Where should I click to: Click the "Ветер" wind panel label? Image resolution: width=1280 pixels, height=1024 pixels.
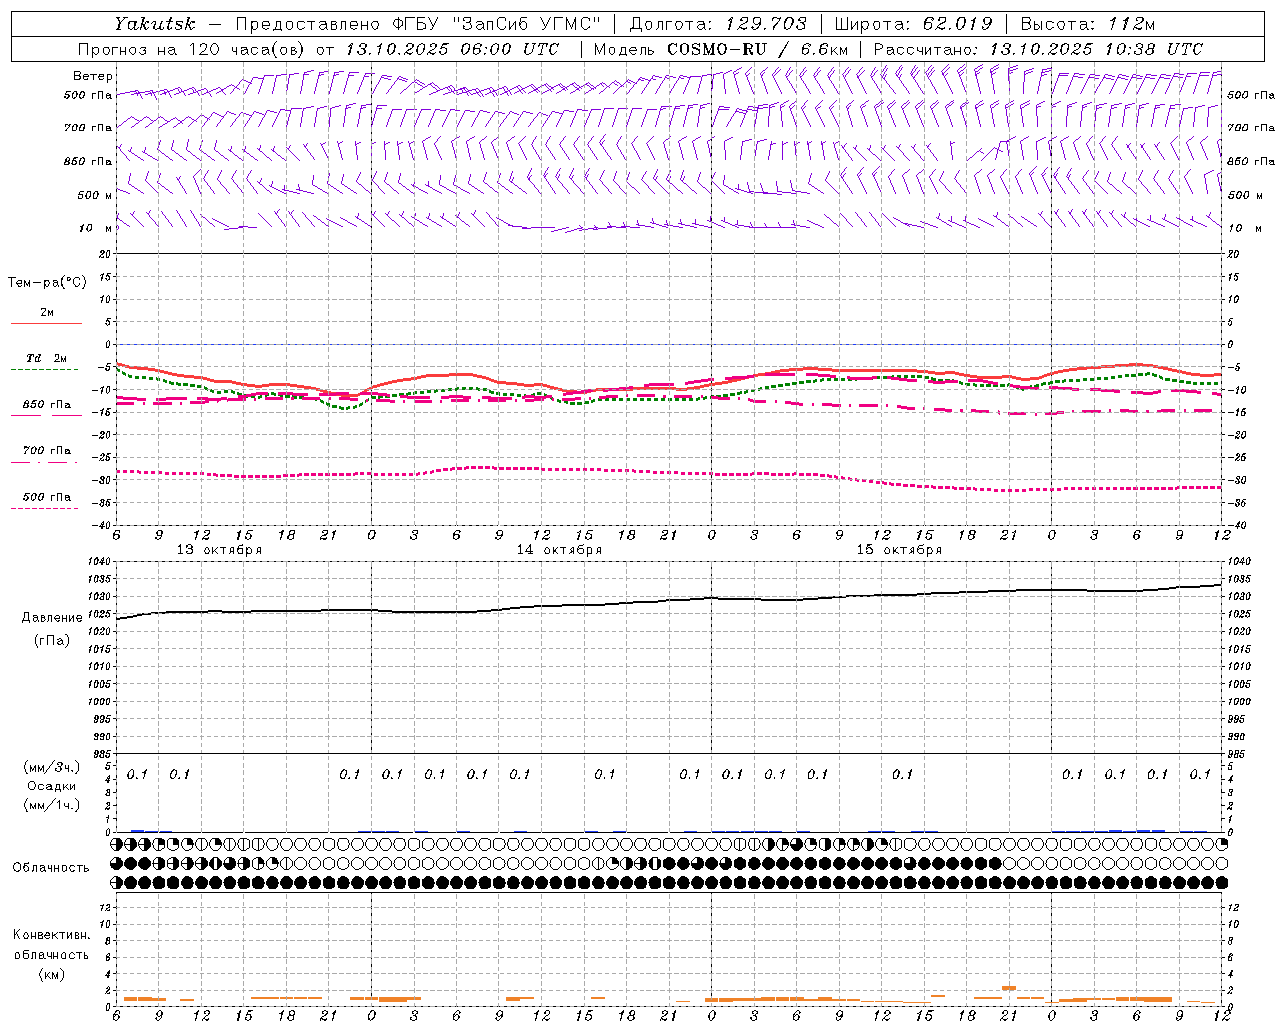pyautogui.click(x=93, y=76)
